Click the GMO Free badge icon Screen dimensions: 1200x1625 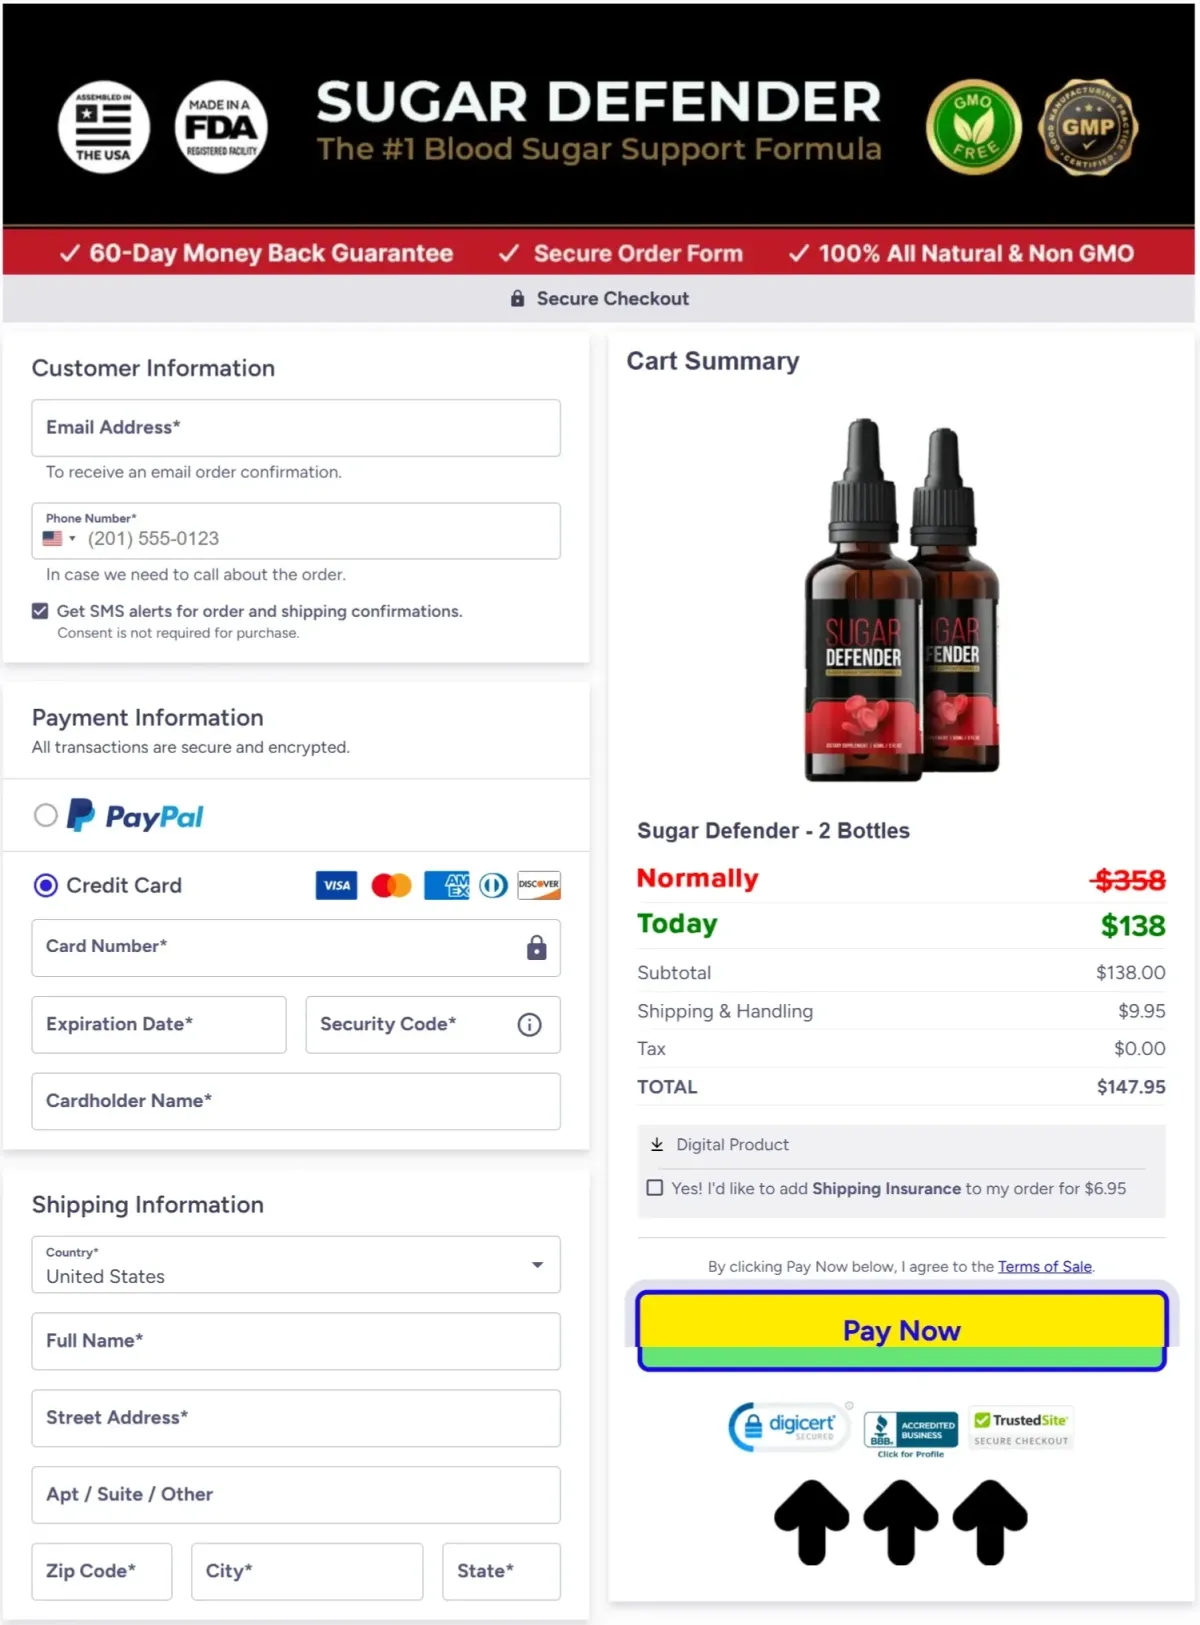tap(974, 127)
